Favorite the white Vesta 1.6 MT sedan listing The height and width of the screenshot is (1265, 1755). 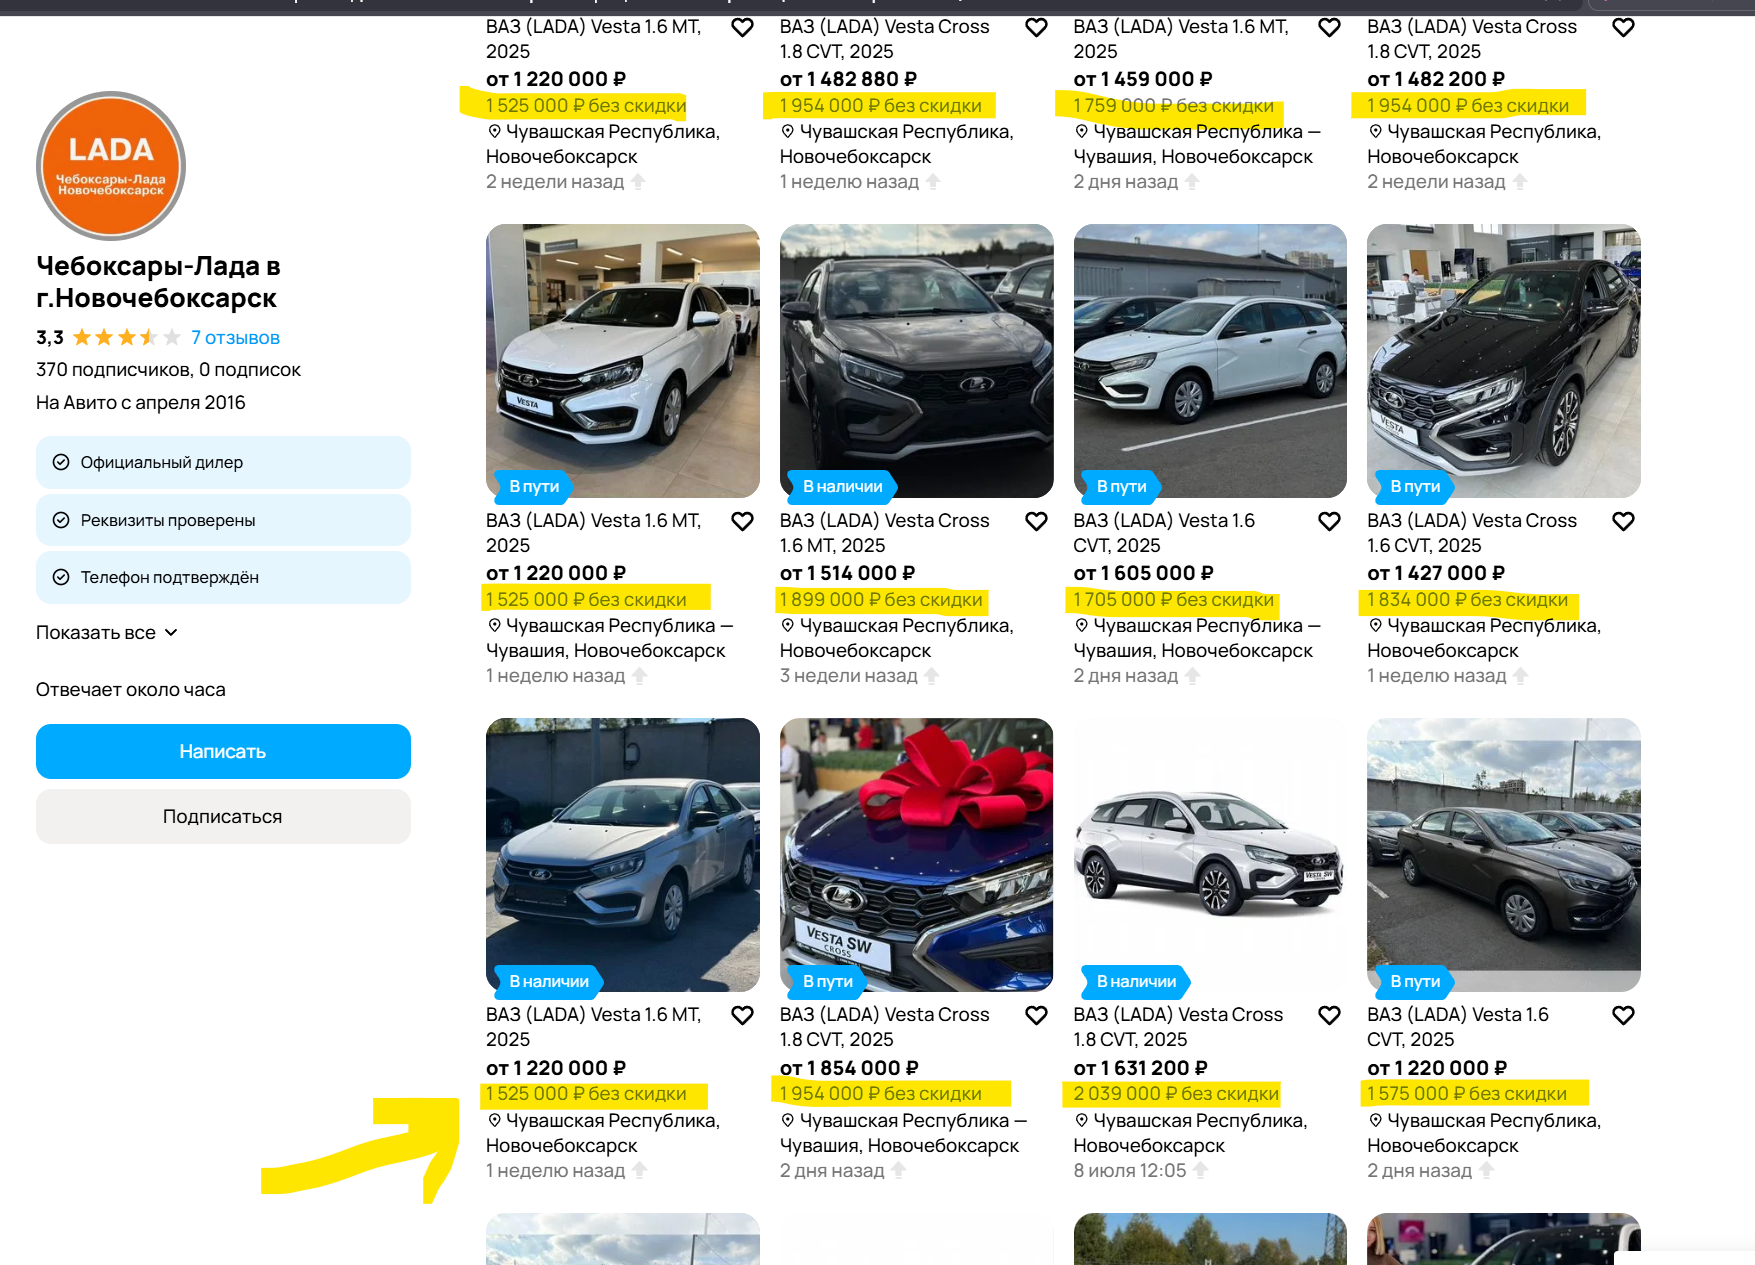coord(742,521)
